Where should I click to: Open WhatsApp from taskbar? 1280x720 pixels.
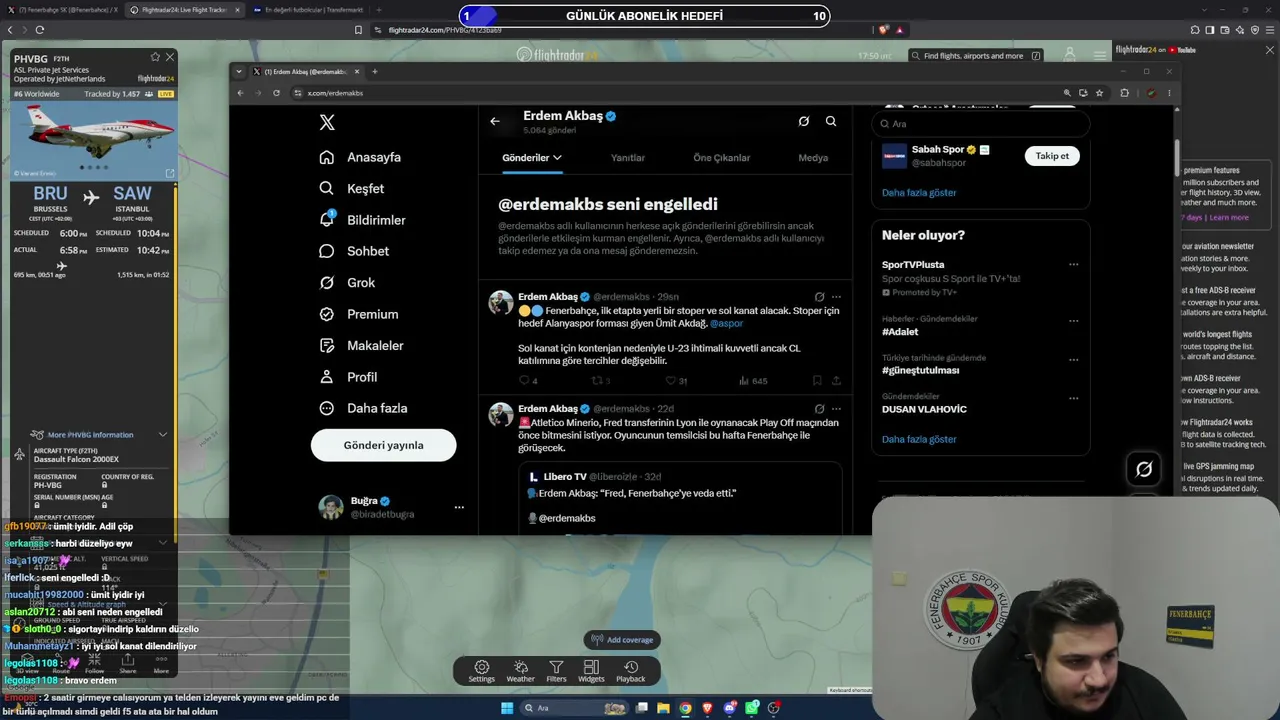752,708
